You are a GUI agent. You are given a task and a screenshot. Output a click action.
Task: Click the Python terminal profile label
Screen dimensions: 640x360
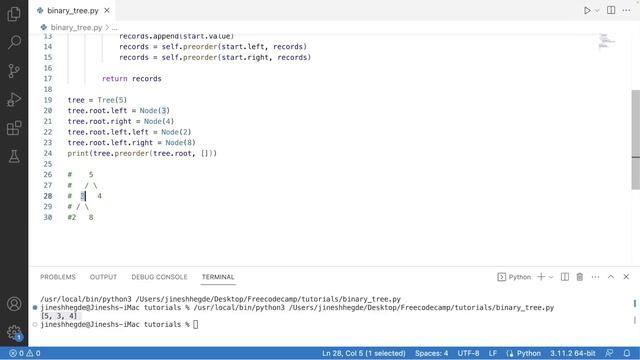[x=514, y=277]
